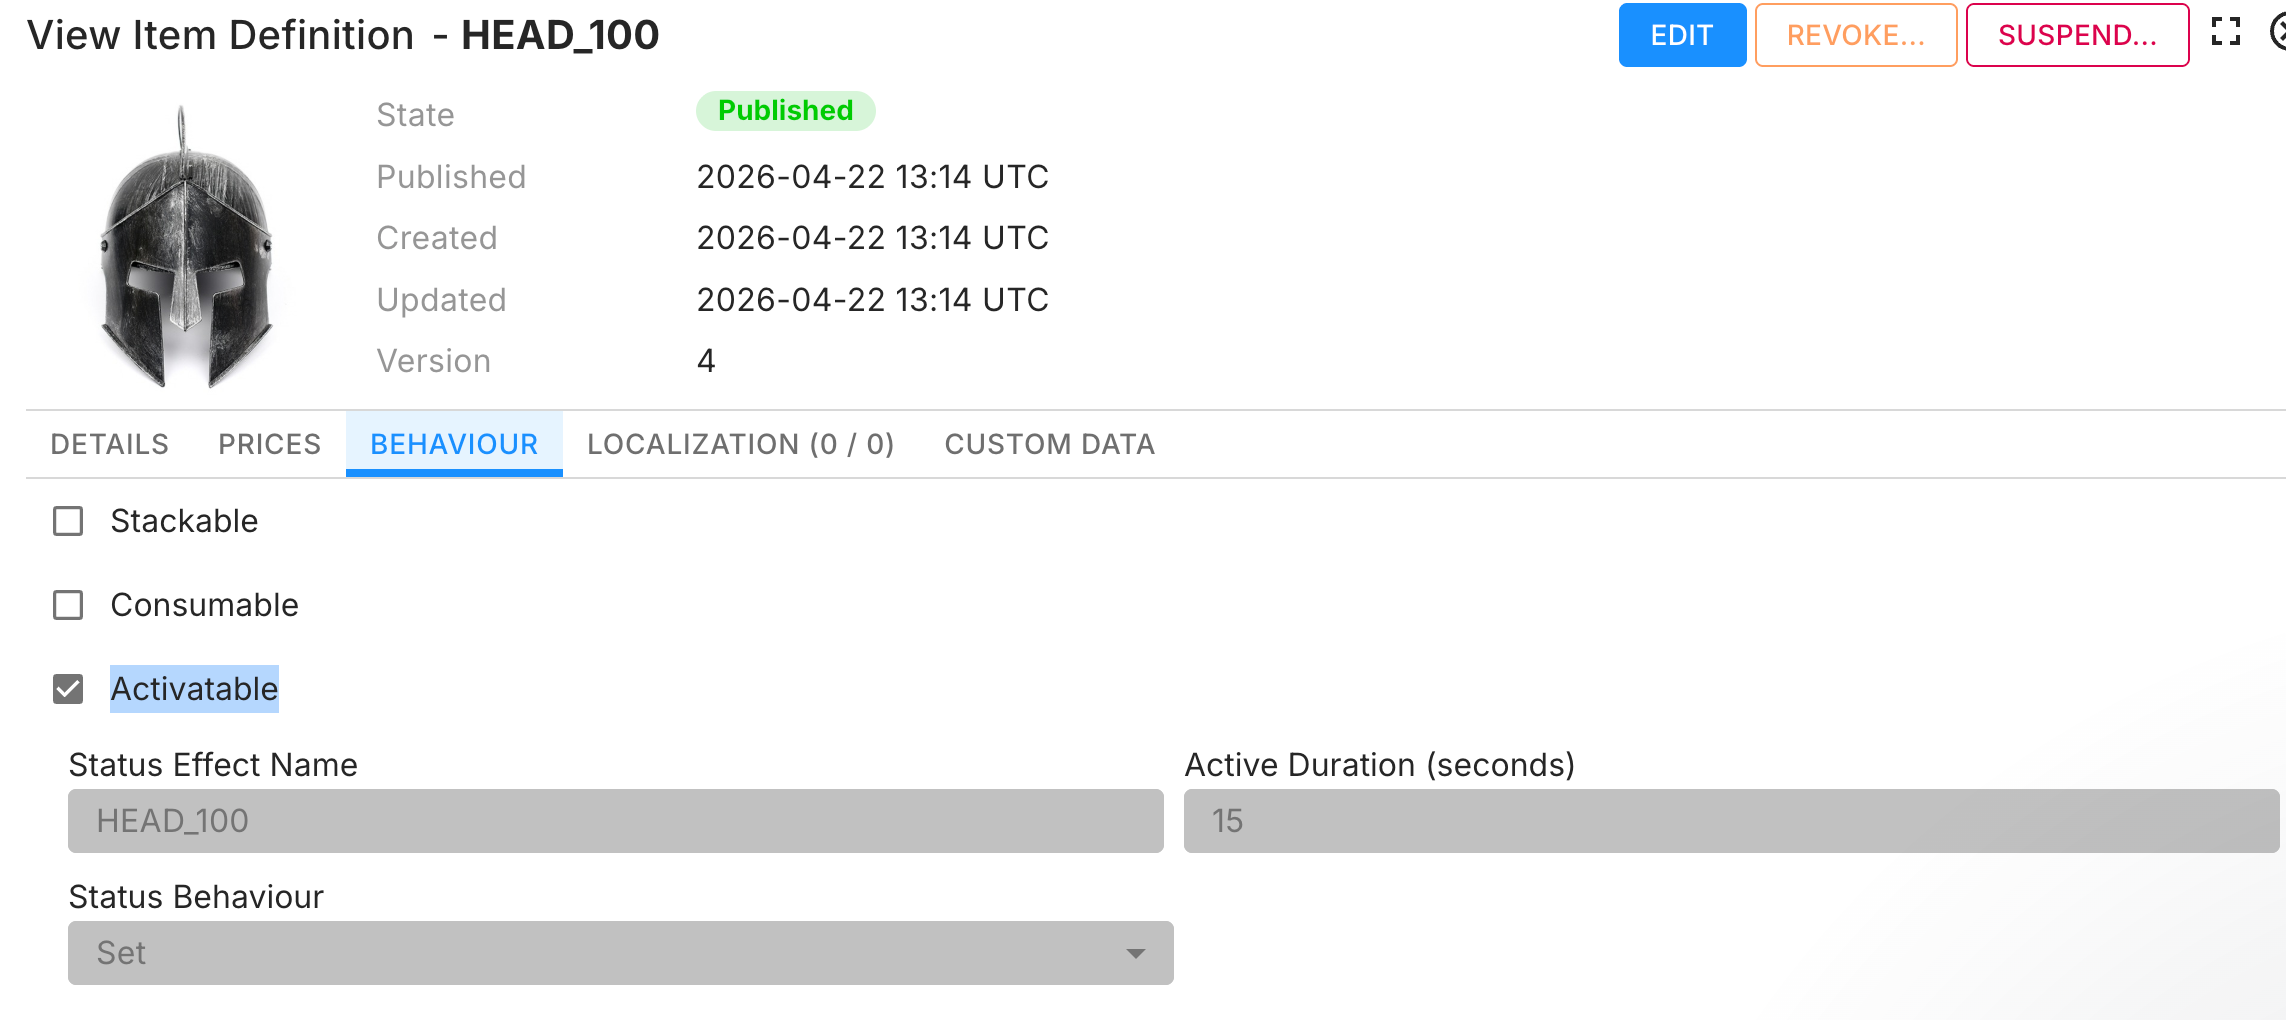Select the Behaviour tab
This screenshot has height=1020, width=2286.
454,444
